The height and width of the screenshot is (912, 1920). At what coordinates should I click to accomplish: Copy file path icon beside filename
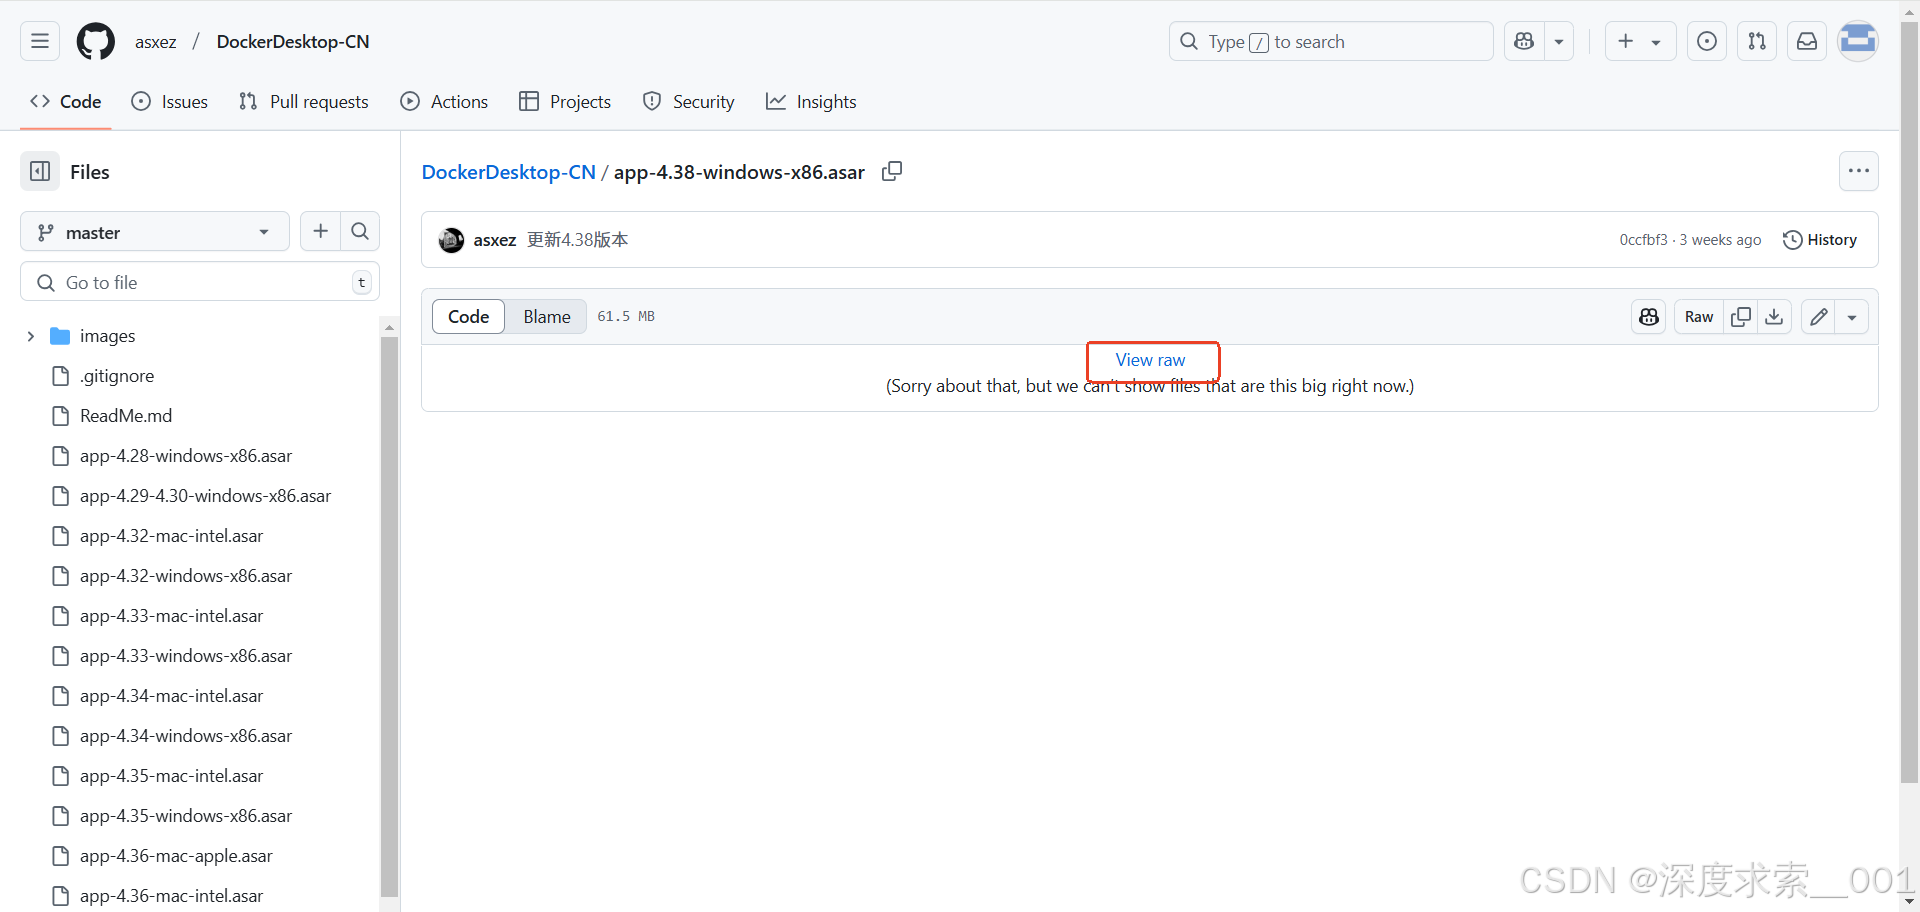click(892, 171)
